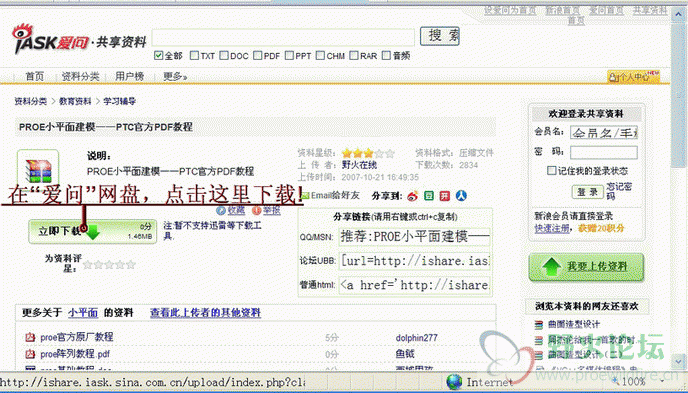Click the Weibo share icon
Screen dimensions: 688x393
(412, 196)
